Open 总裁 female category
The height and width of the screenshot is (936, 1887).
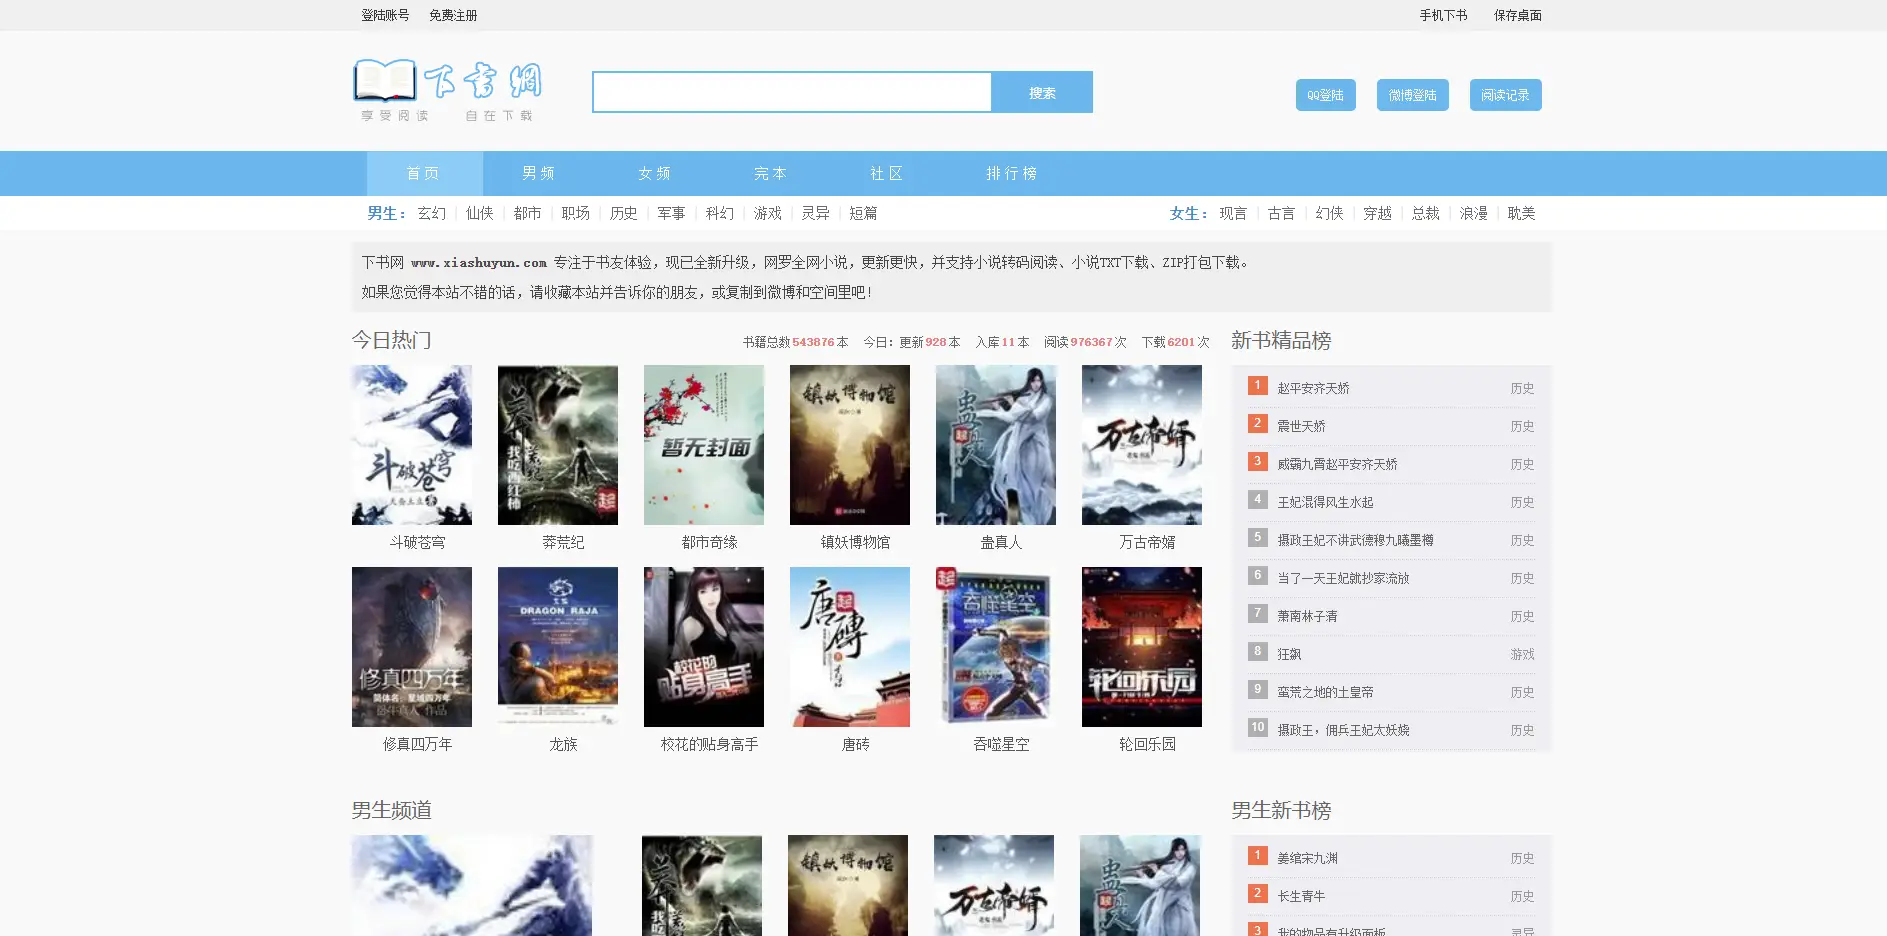pos(1425,213)
